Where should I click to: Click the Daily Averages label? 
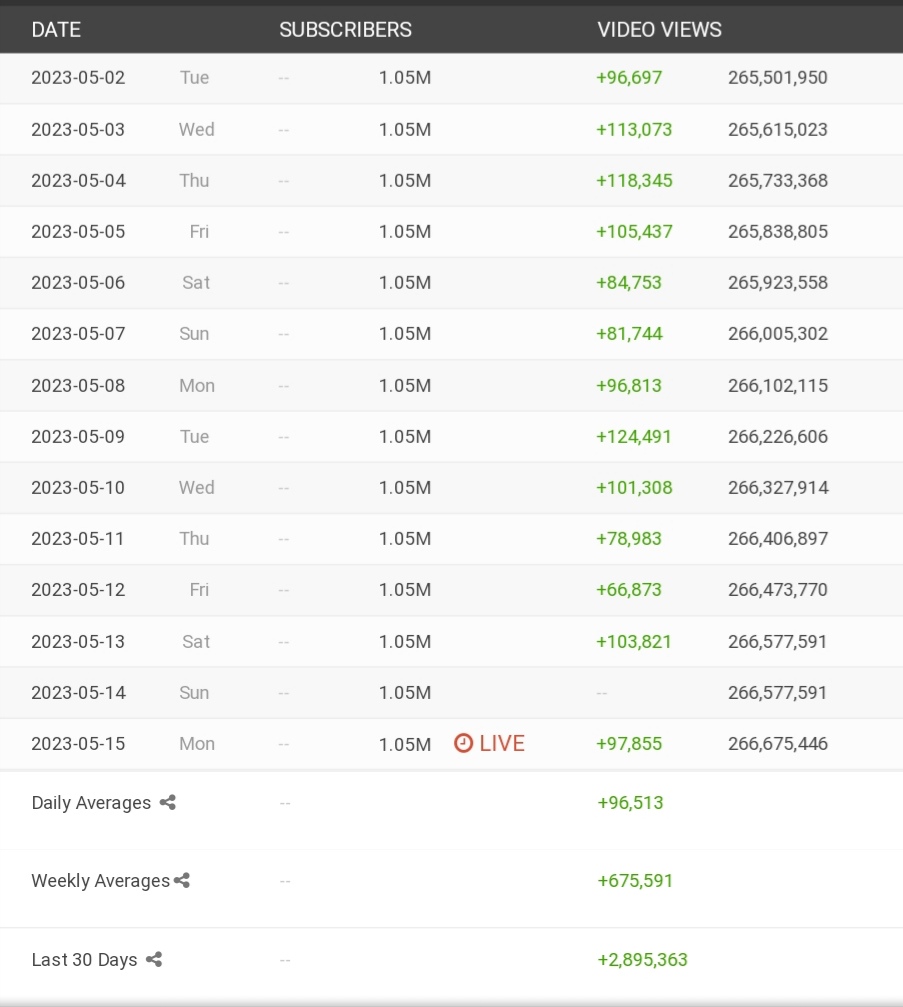click(x=91, y=803)
